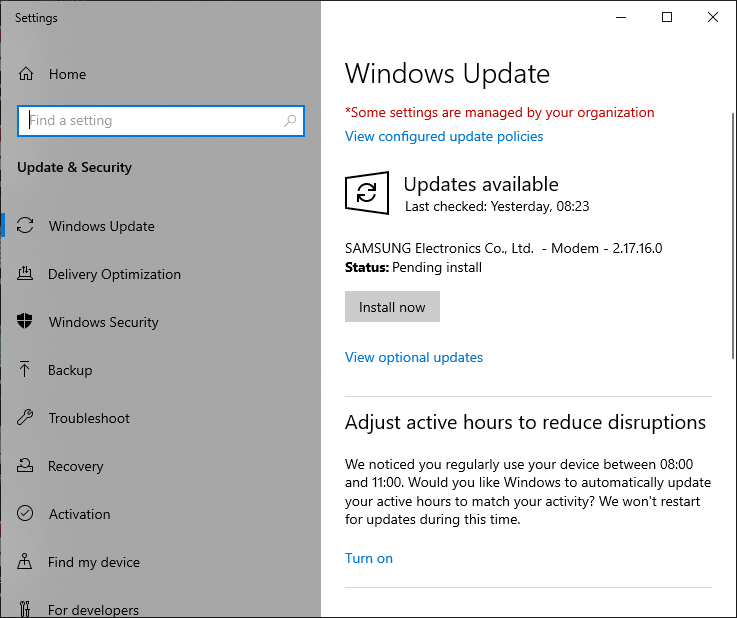Click the Windows Security shield icon
The image size is (737, 618).
click(x=26, y=322)
